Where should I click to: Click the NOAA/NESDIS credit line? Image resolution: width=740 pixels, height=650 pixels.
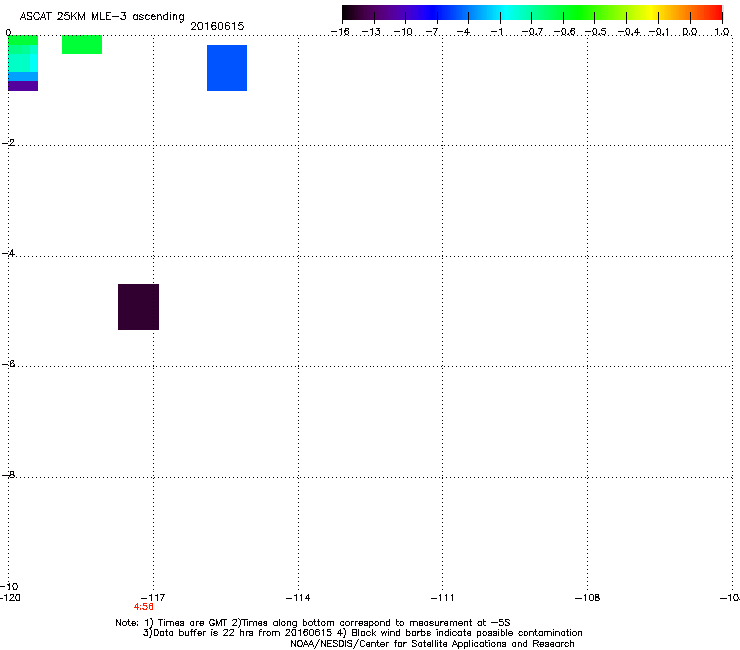[432, 644]
